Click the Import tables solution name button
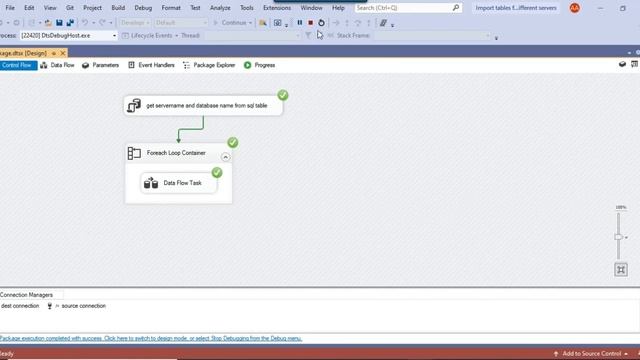 coord(516,8)
